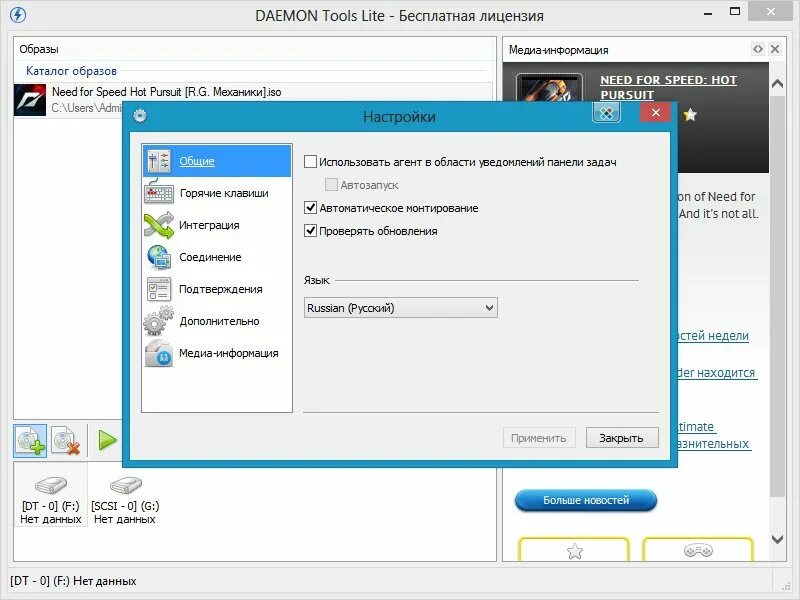This screenshot has width=800, height=600.
Task: Close the Медиа-информация panel
Action: [x=775, y=49]
